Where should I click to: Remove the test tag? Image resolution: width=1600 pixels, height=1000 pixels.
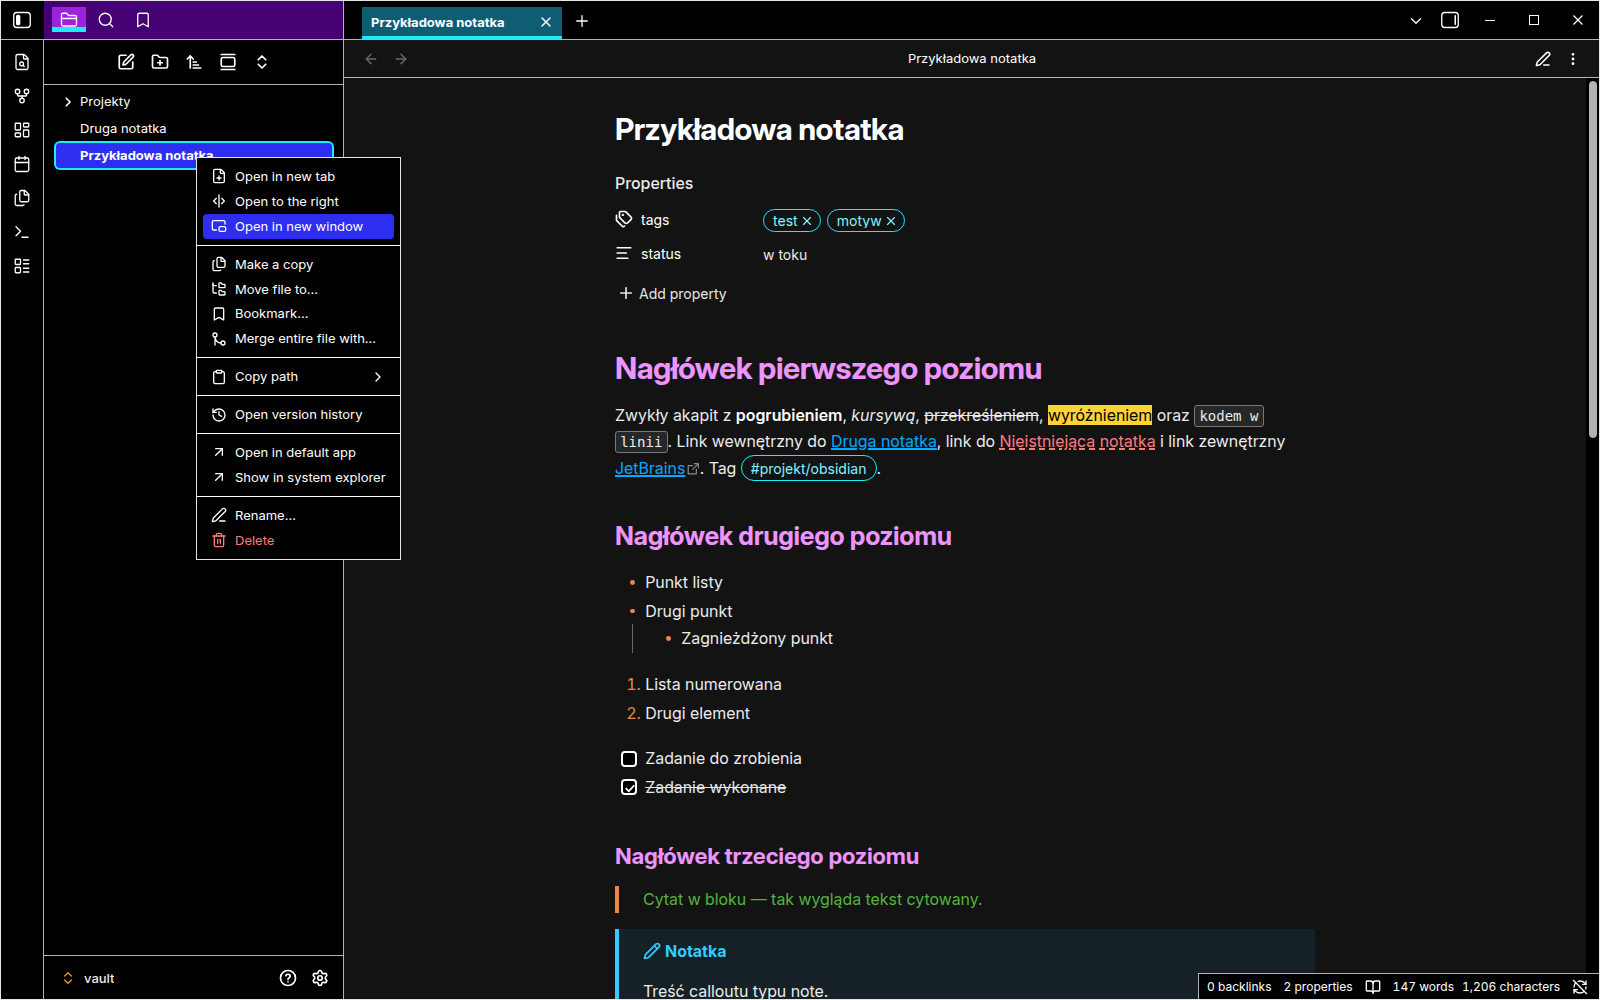pyautogui.click(x=807, y=221)
